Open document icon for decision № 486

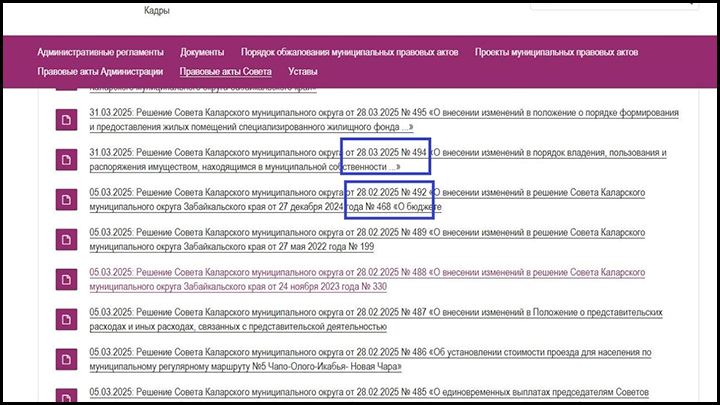tap(66, 360)
